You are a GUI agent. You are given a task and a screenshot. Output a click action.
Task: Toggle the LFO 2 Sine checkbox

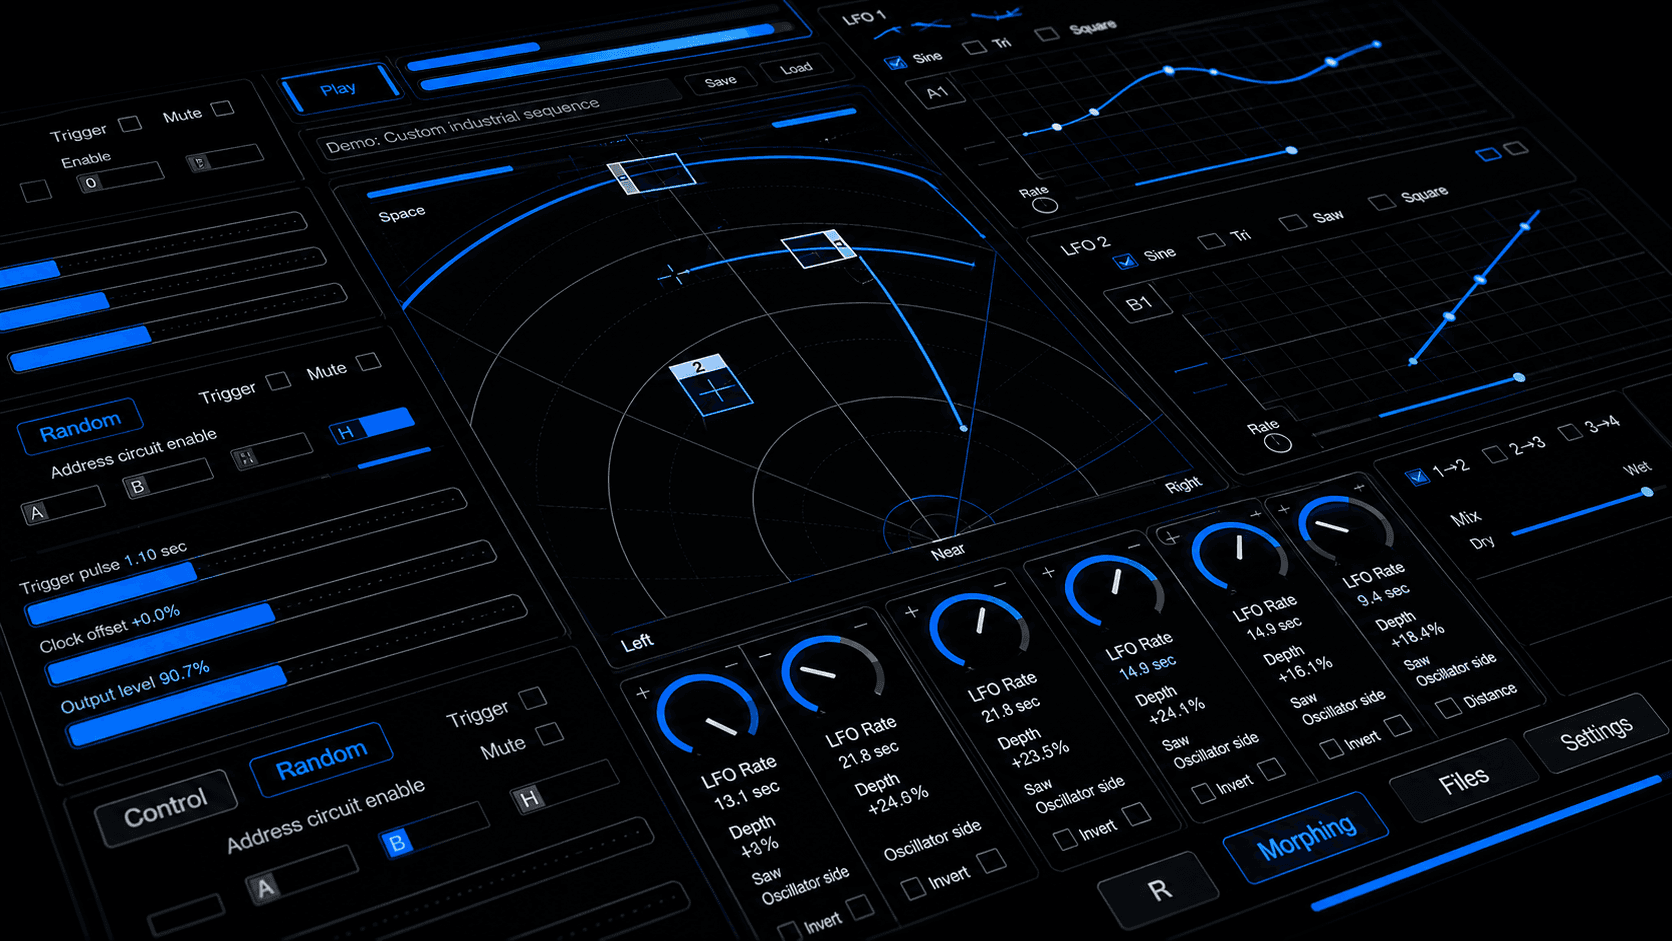coord(1126,262)
